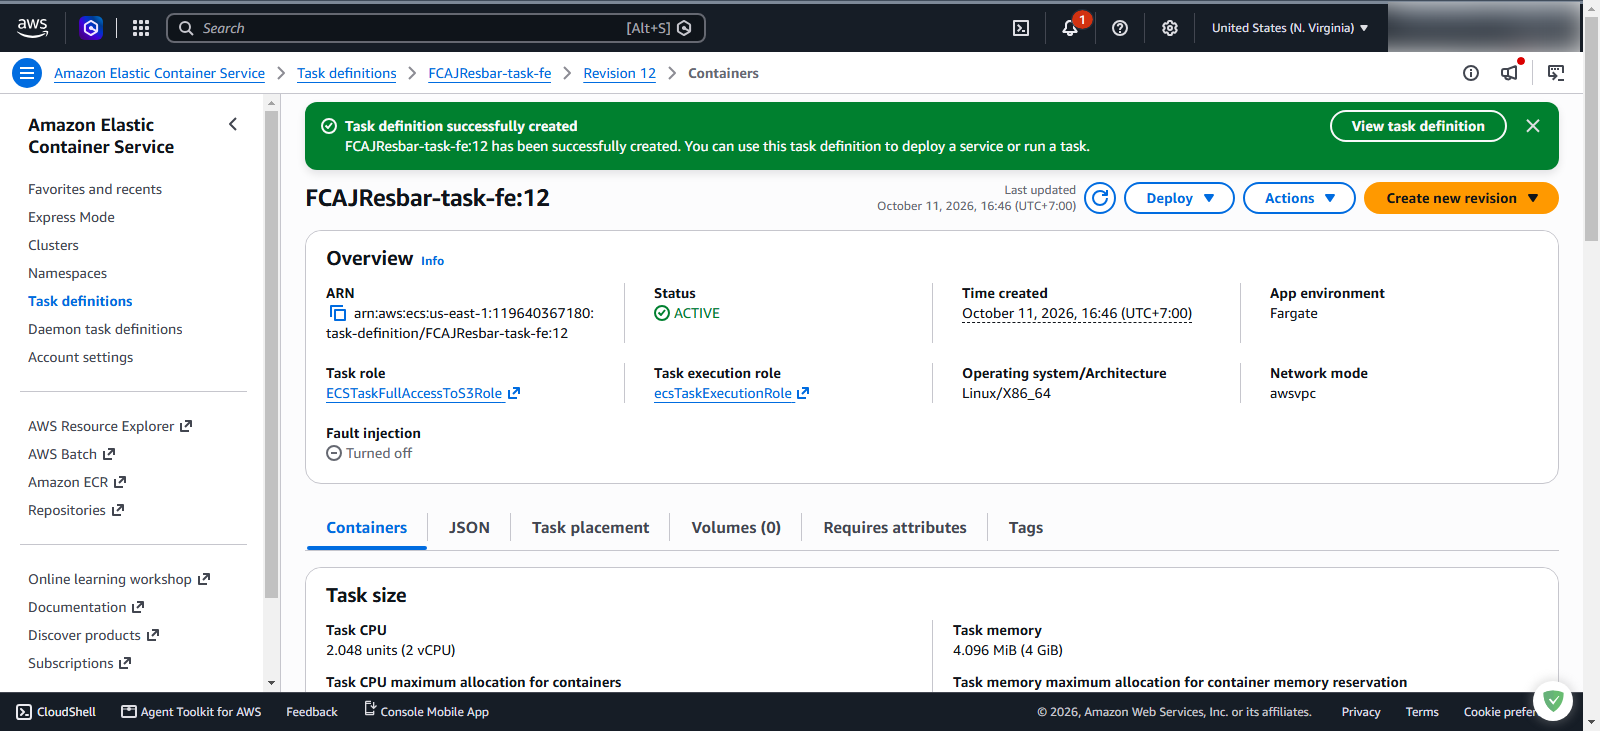Open the Actions dropdown

(1299, 198)
